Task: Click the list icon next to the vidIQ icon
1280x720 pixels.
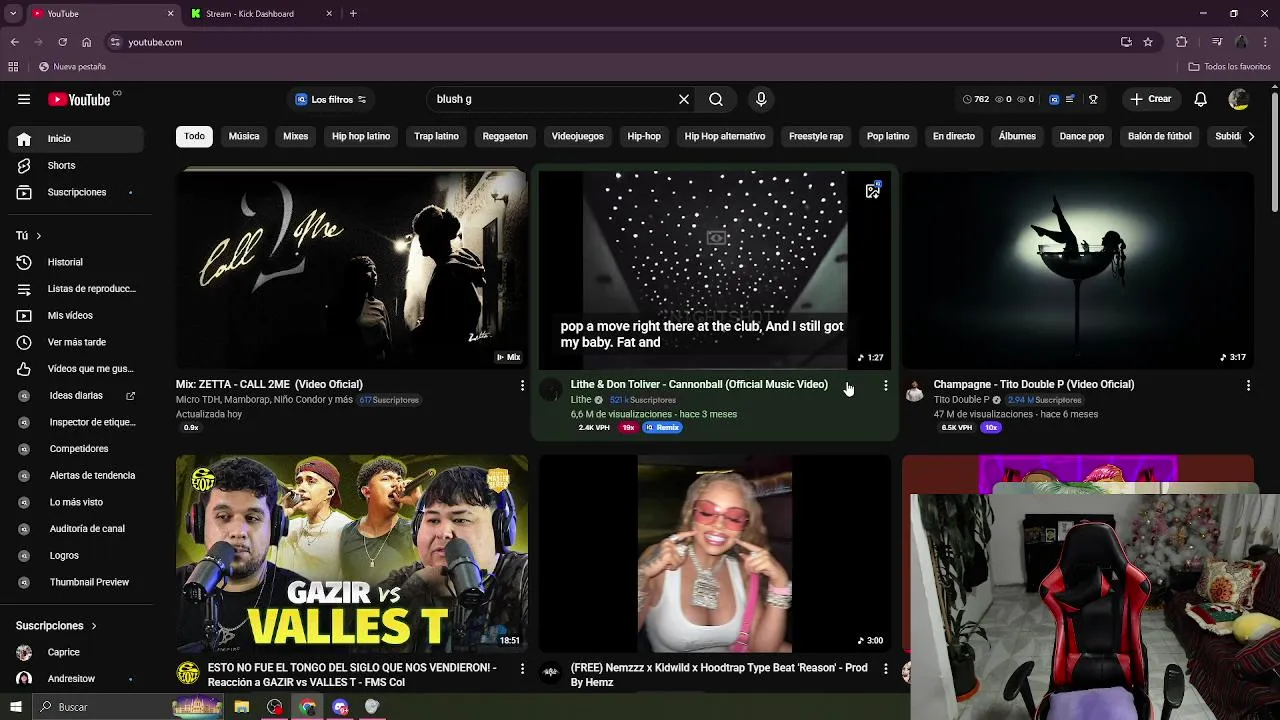Action: click(x=1070, y=99)
